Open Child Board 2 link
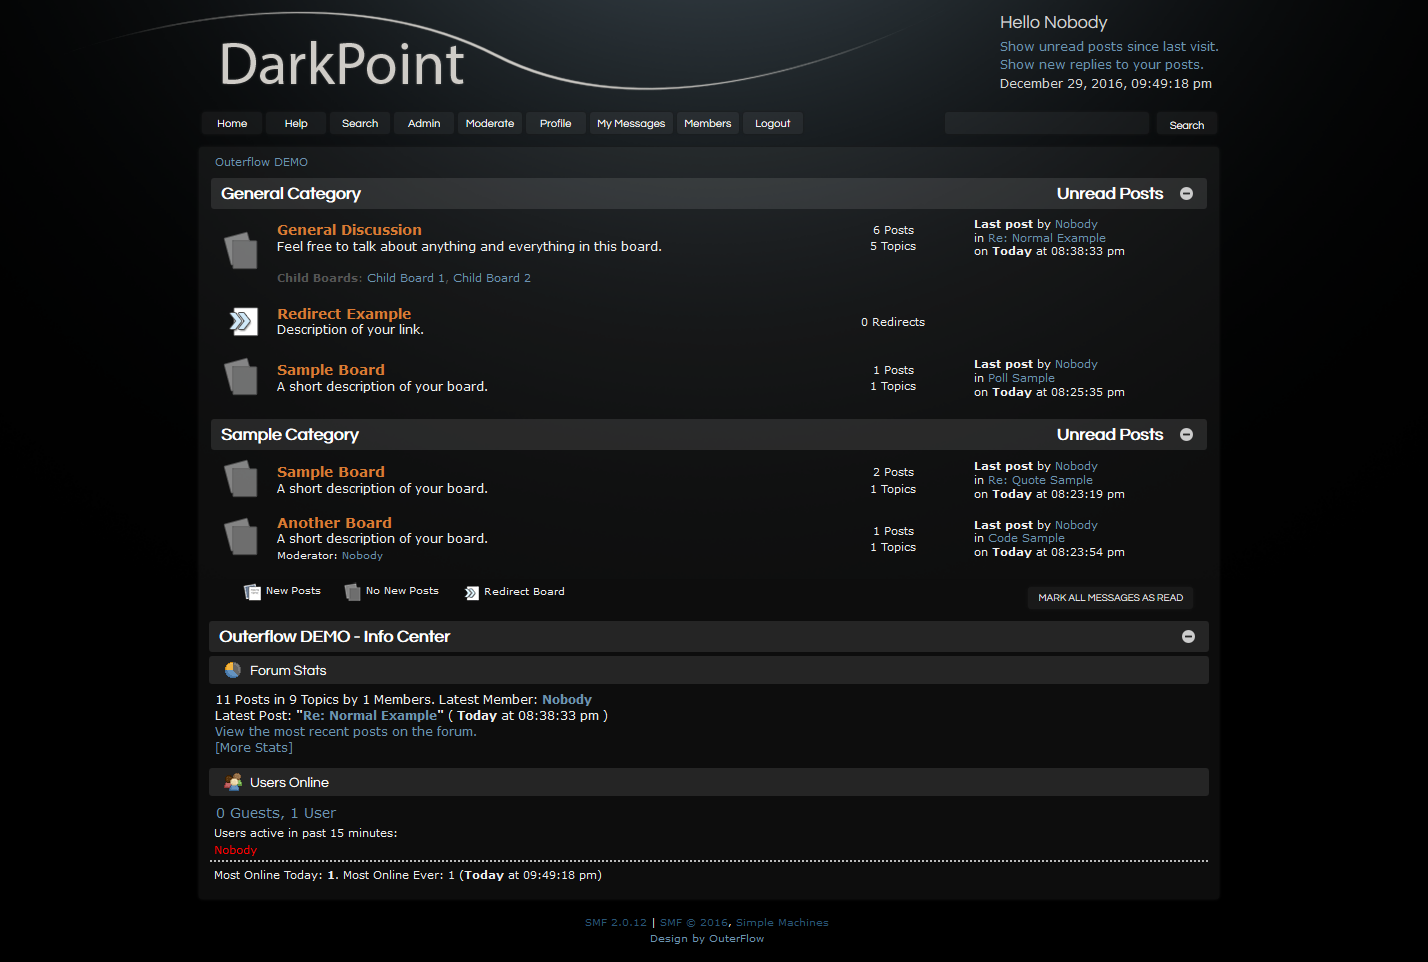This screenshot has width=1428, height=962. [492, 278]
